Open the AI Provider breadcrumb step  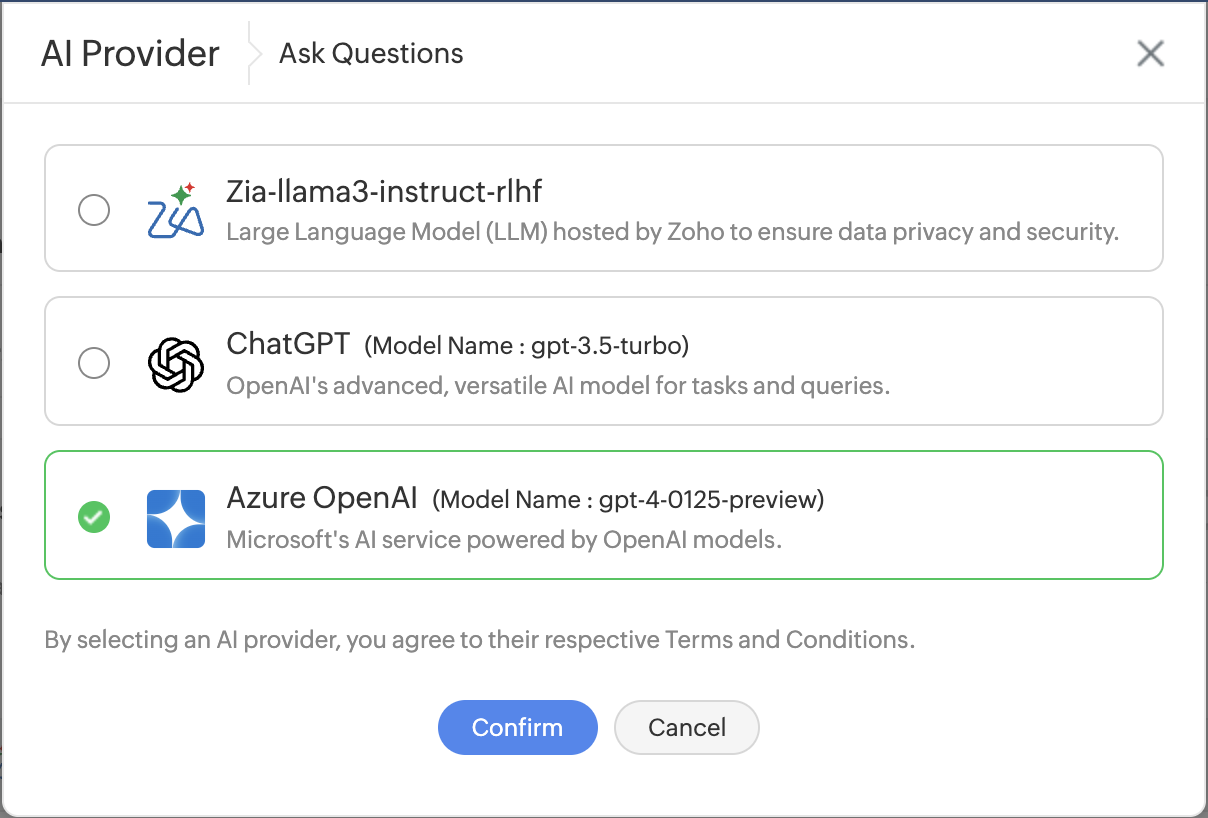(x=130, y=53)
